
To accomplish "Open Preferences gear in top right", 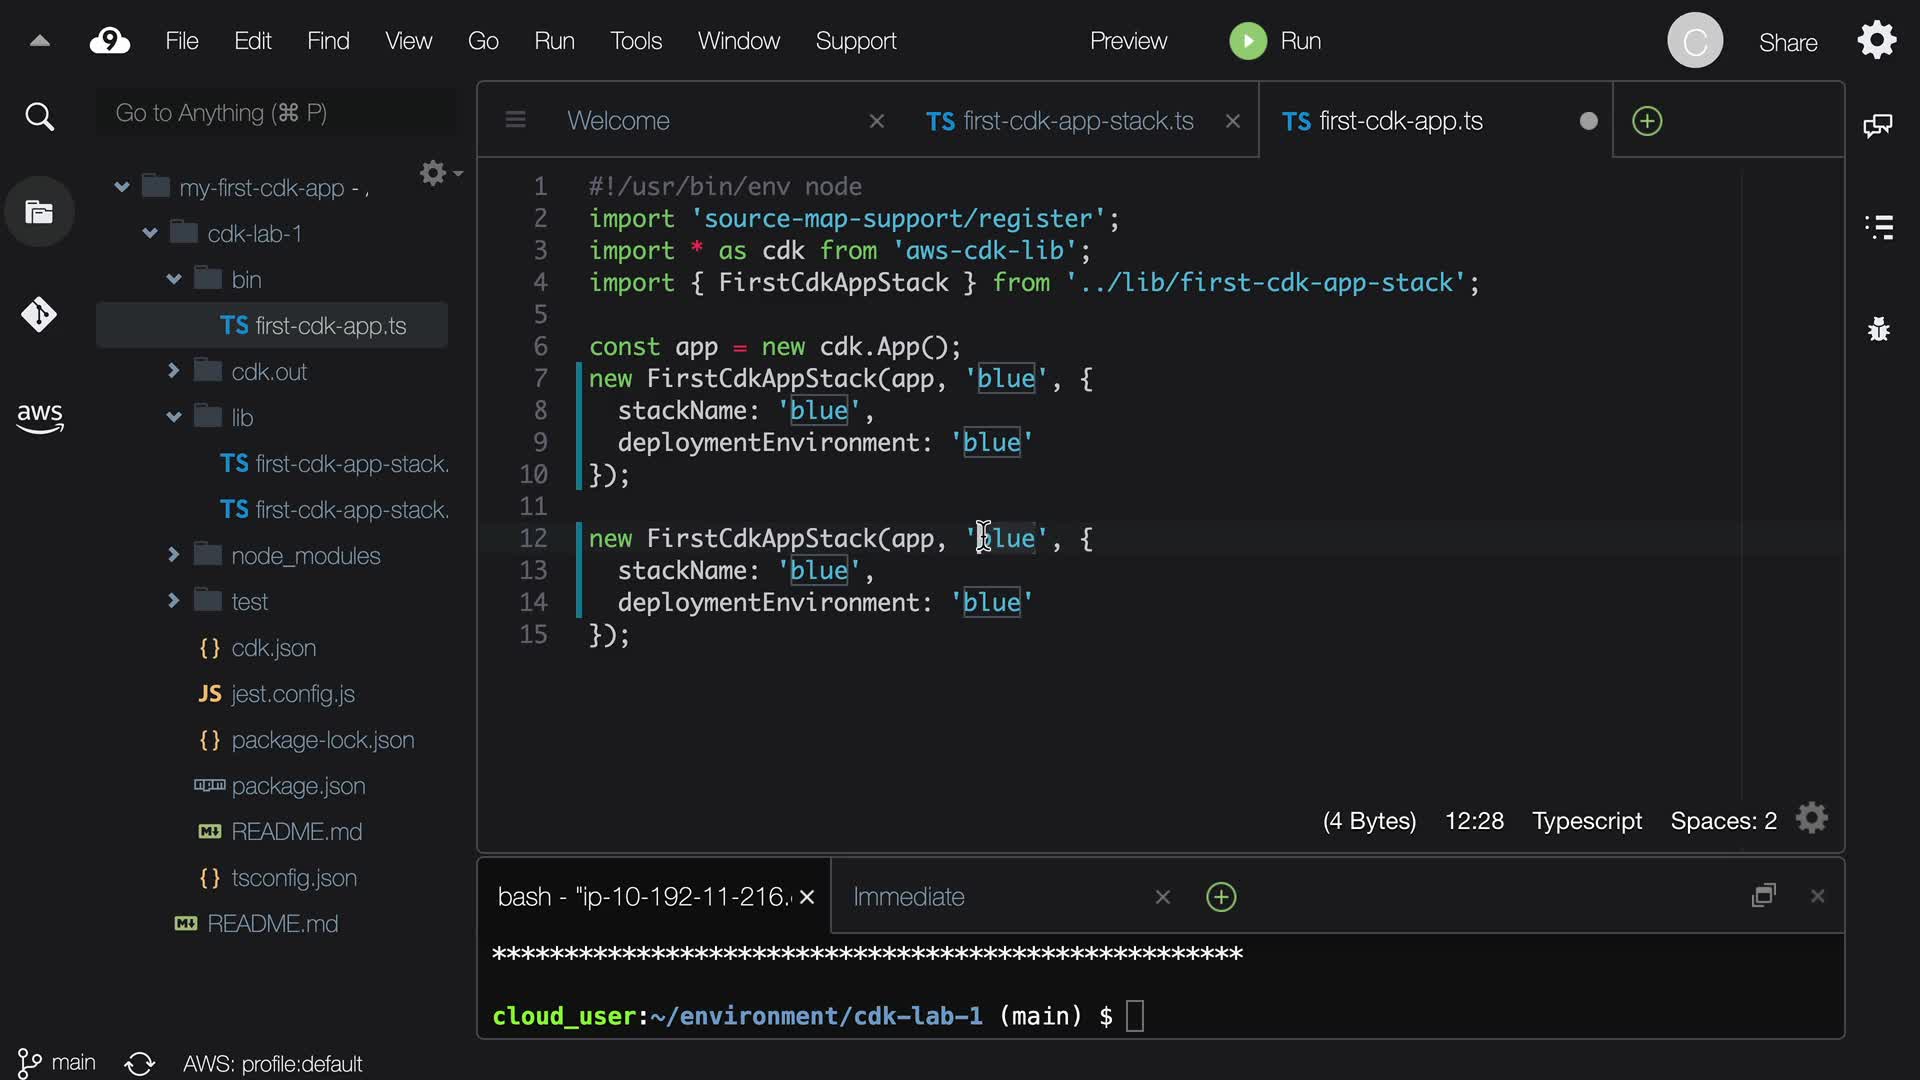I will [1876, 41].
